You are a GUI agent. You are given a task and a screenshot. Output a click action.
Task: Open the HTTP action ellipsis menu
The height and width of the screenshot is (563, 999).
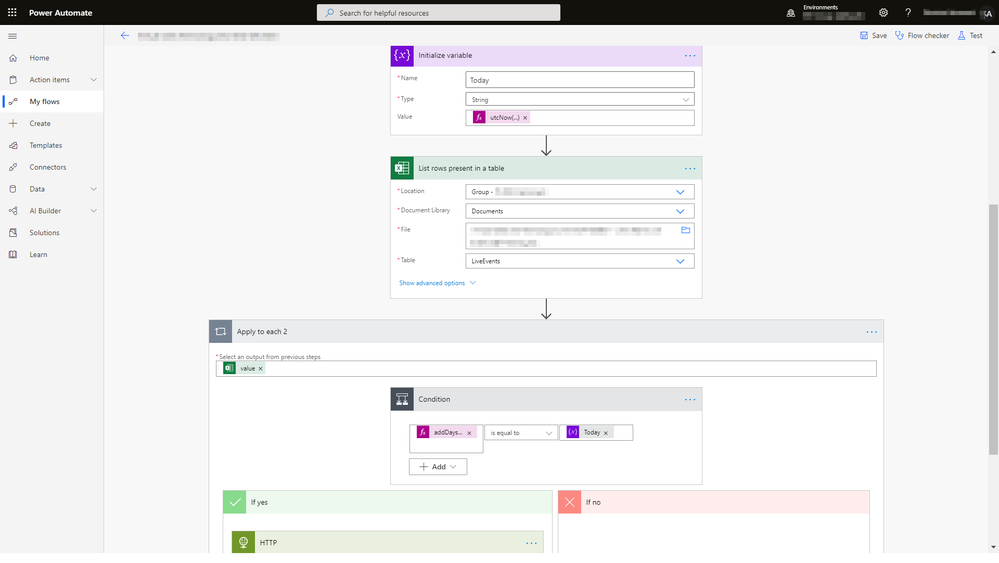(531, 543)
